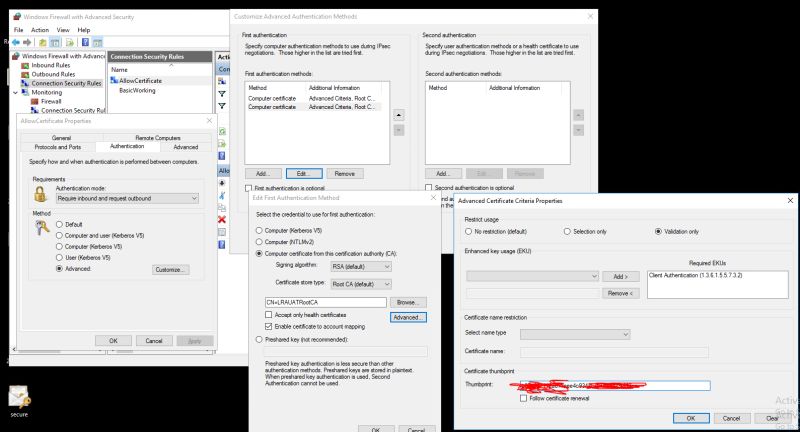Click the first filter funnel icon in Actions
Screen dimensions: 800x432
222,94
